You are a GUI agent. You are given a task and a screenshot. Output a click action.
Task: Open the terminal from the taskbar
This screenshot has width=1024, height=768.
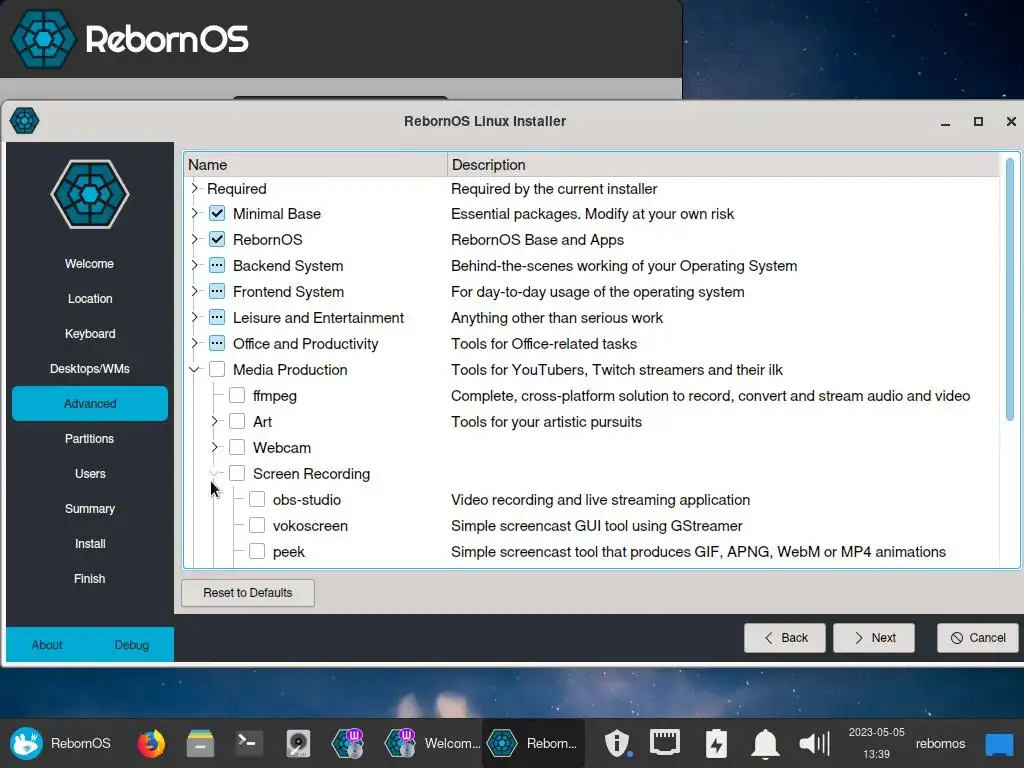pyautogui.click(x=249, y=743)
